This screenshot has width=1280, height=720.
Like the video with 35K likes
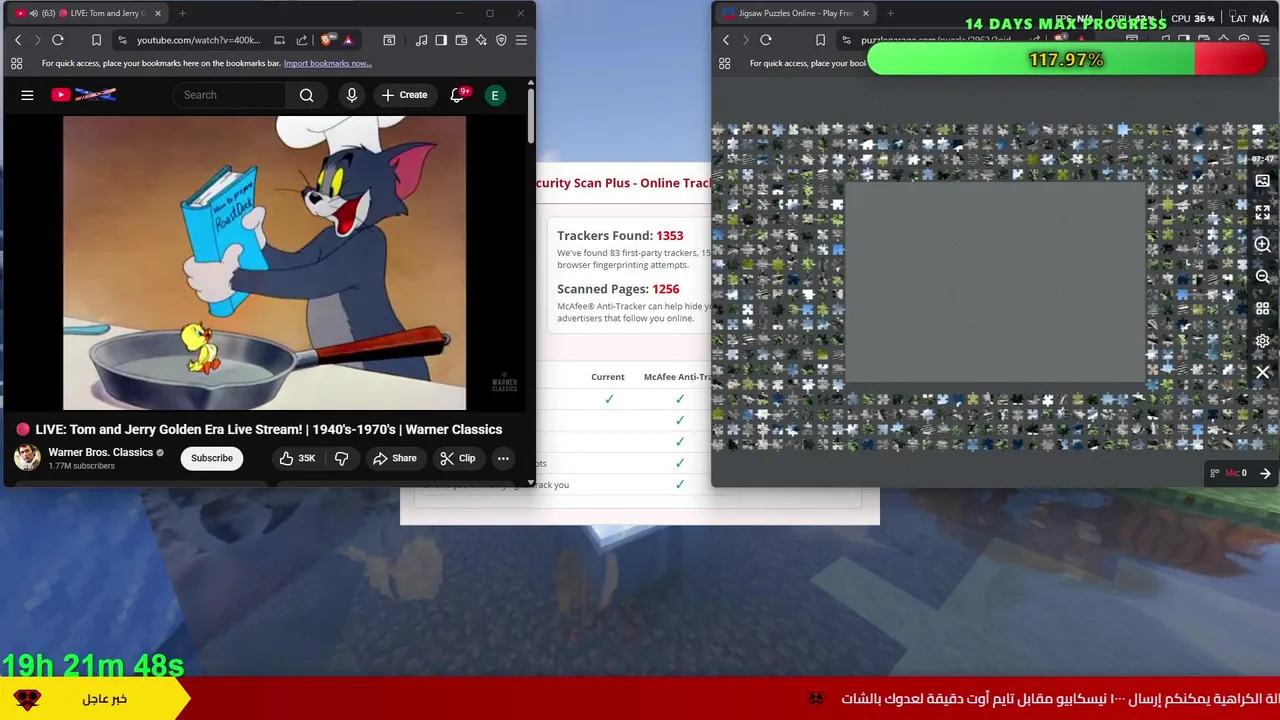coord(297,458)
